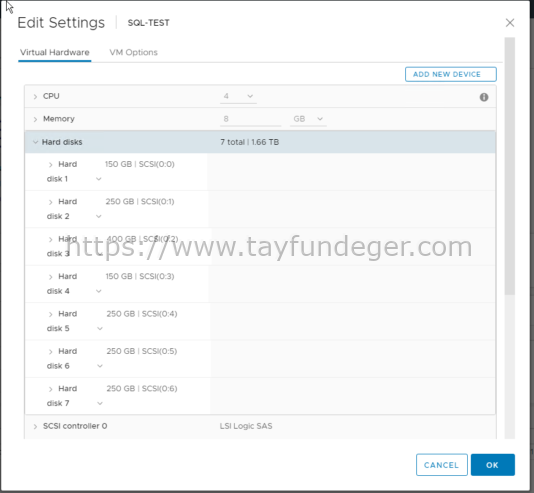
Task: Open the memory unit GB dropdown
Action: [308, 119]
